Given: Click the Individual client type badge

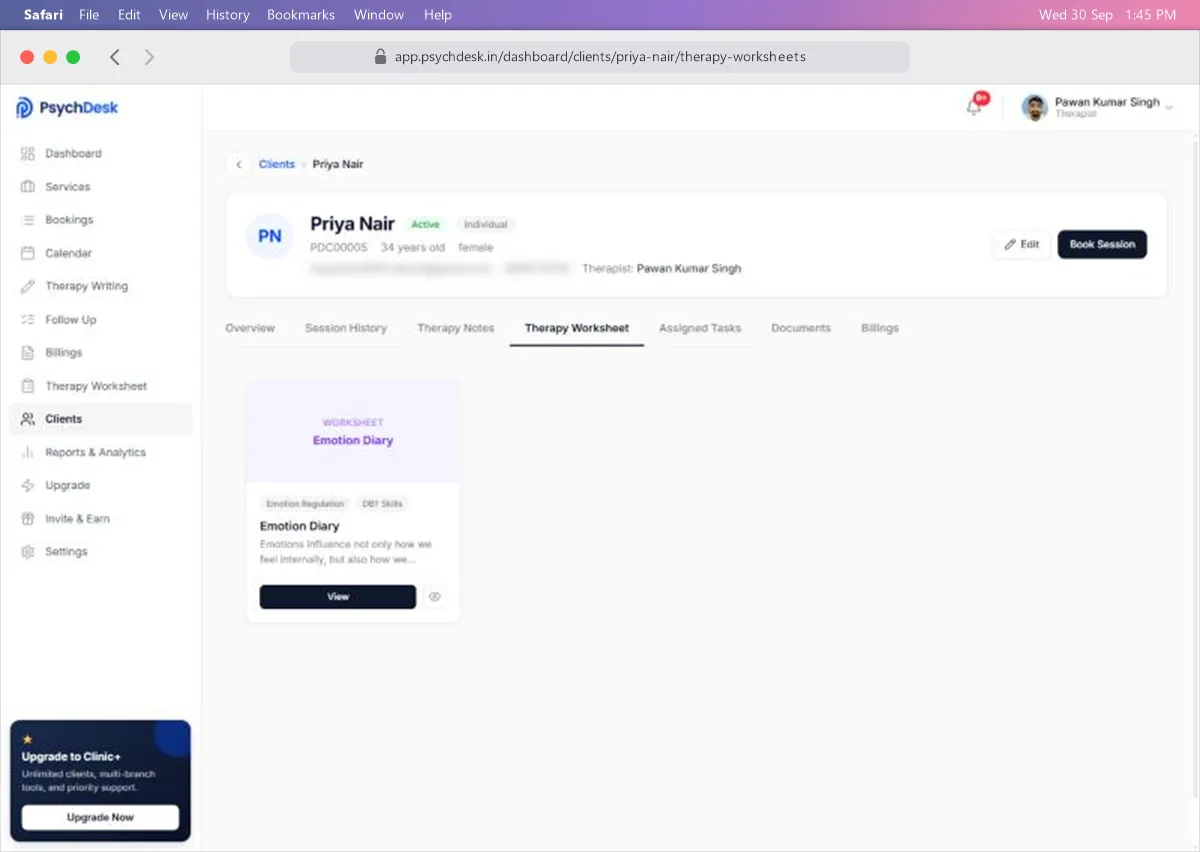Looking at the screenshot, I should coord(486,225).
